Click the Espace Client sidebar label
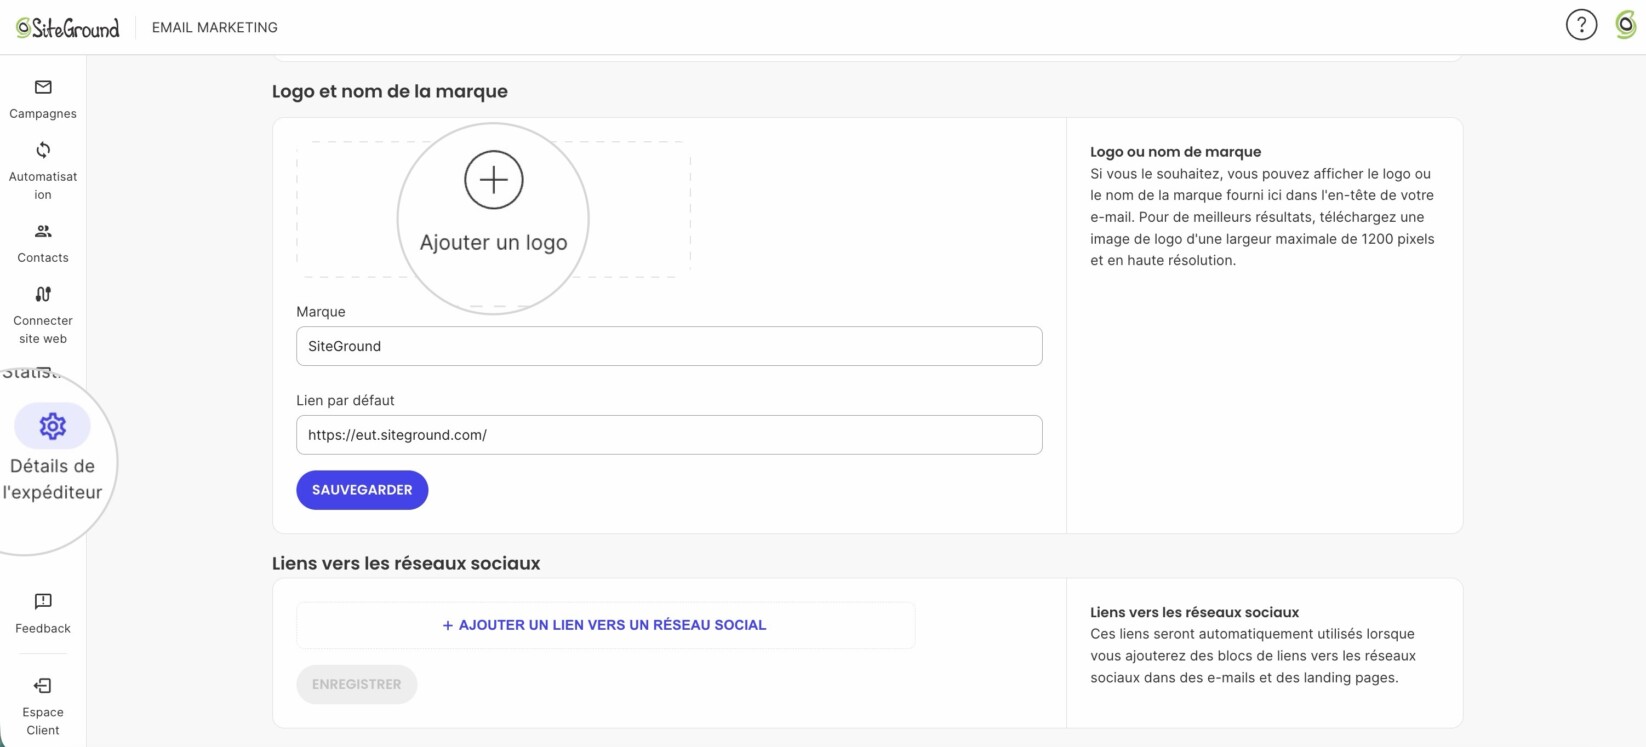The width and height of the screenshot is (1646, 747). pos(43,721)
